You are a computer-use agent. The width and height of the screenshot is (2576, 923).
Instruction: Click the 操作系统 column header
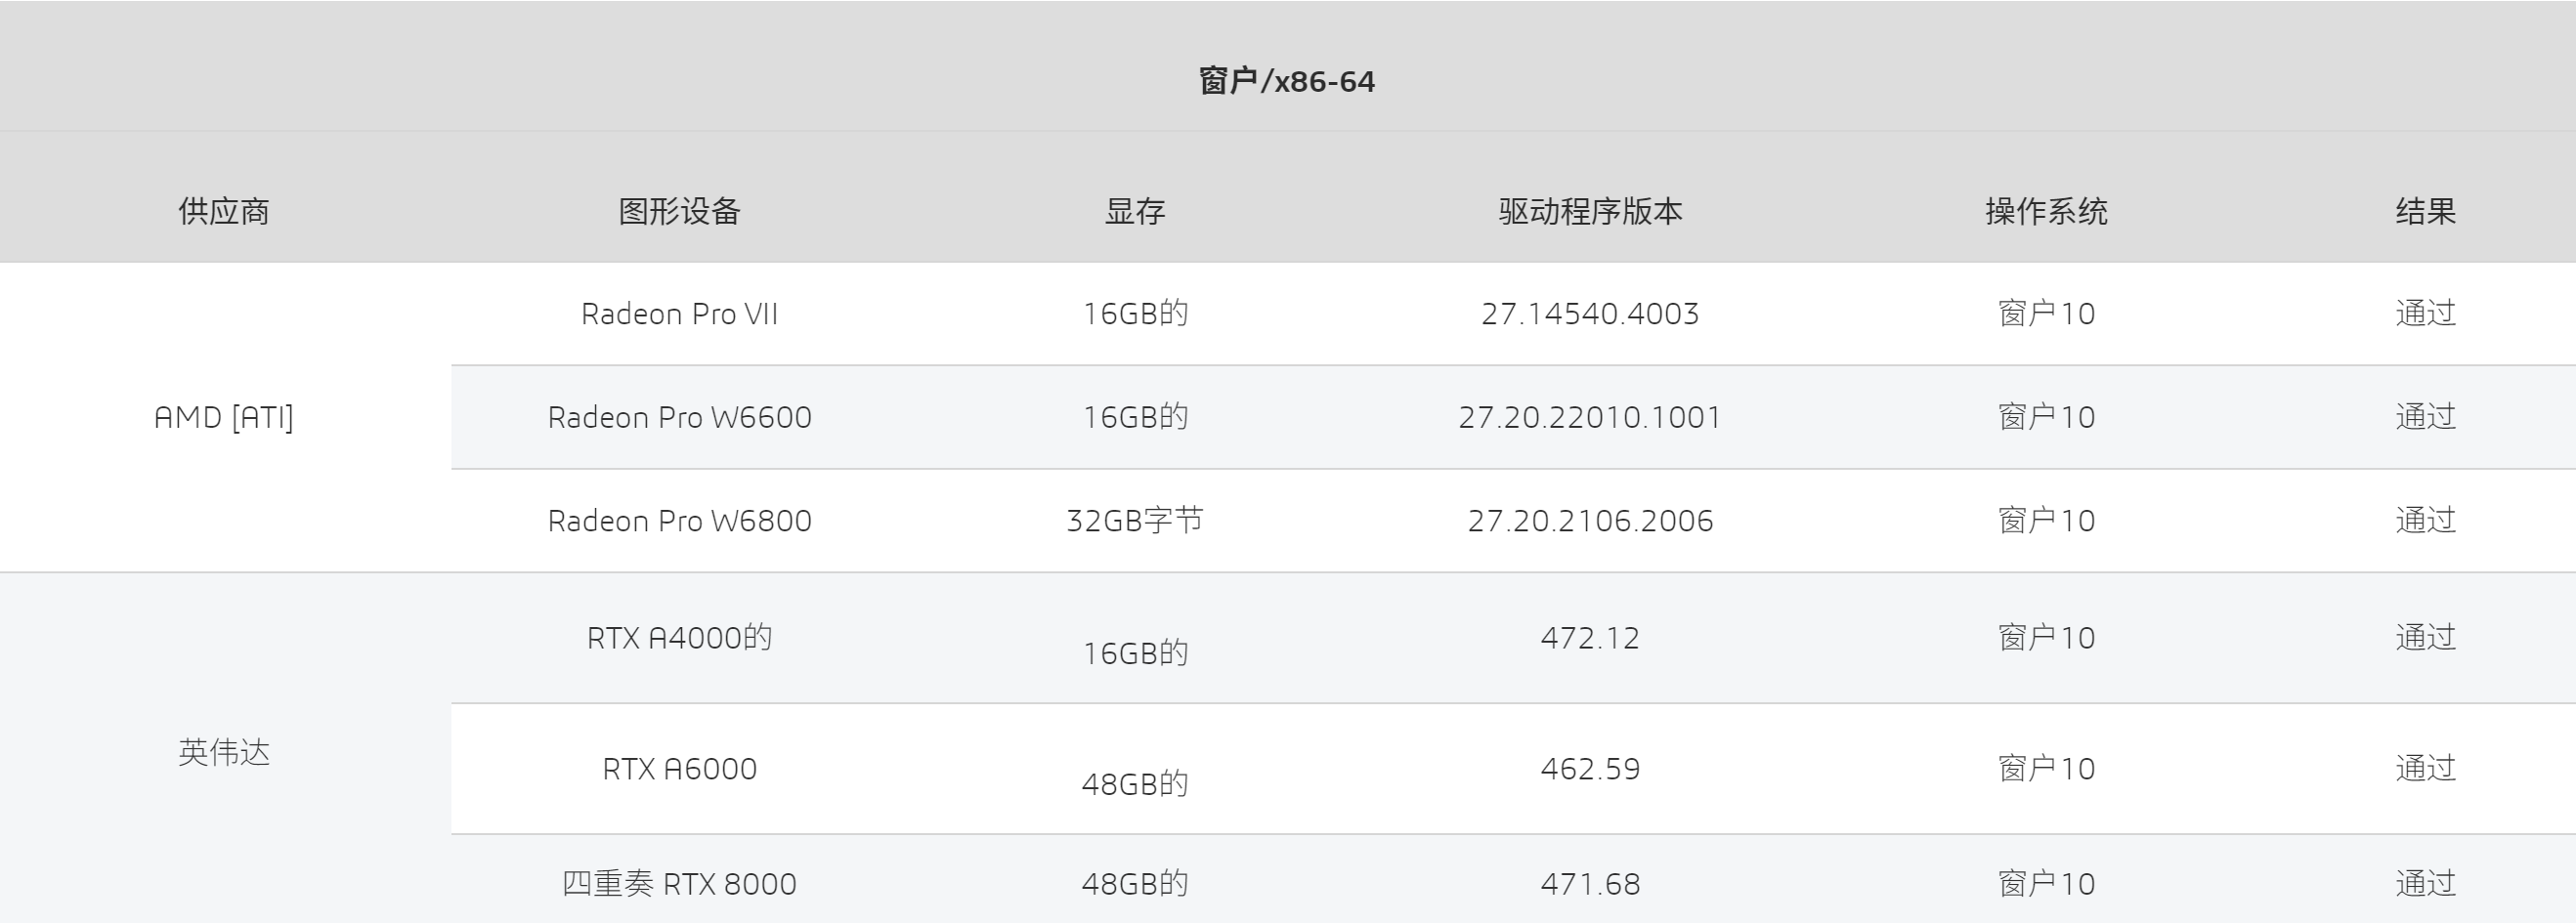tap(2046, 211)
